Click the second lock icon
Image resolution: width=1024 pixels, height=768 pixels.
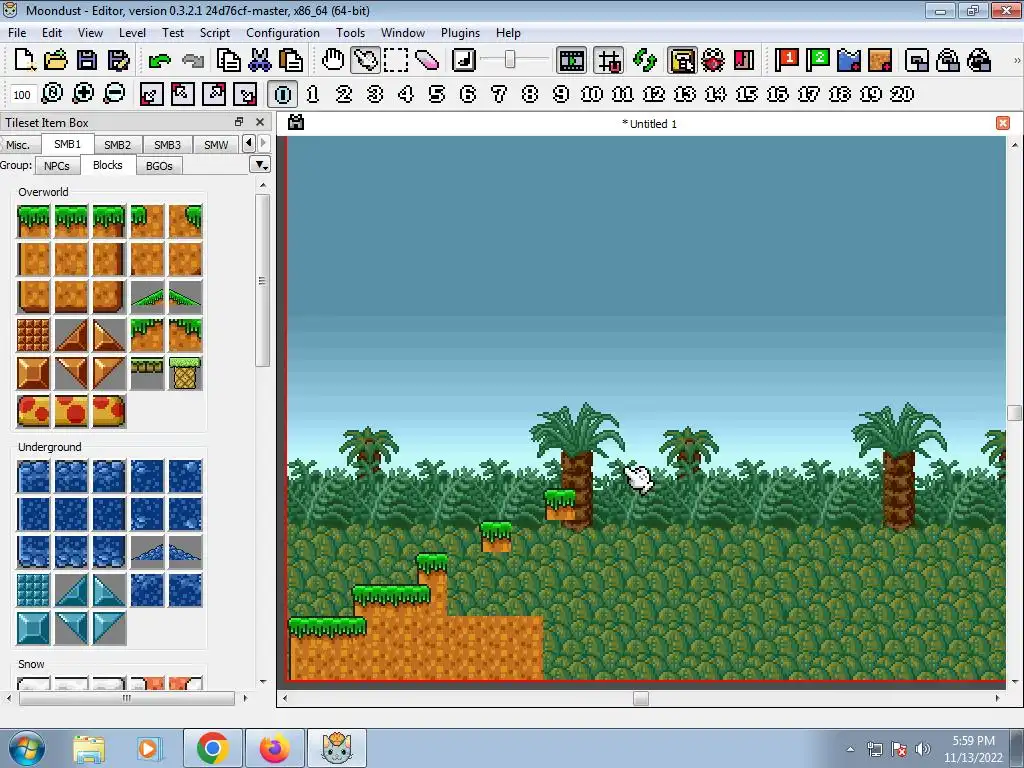(979, 60)
